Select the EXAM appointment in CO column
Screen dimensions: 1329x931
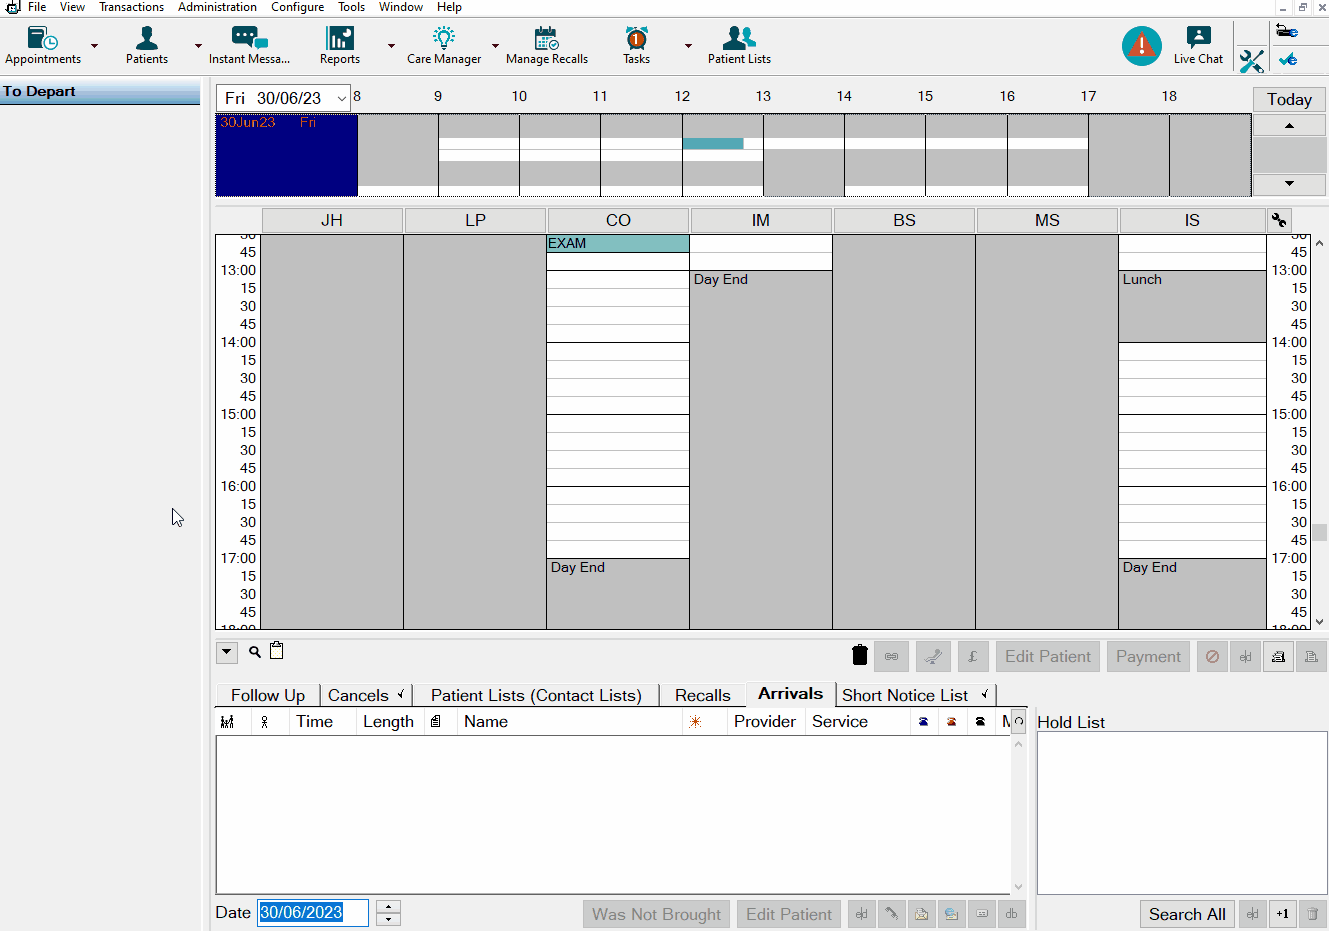617,243
